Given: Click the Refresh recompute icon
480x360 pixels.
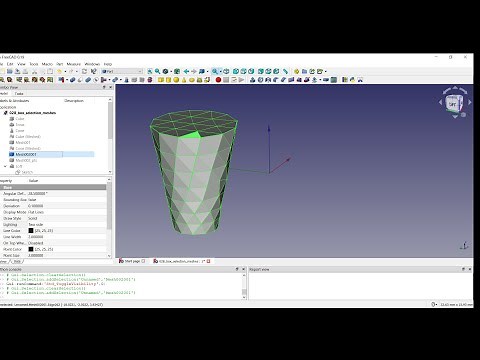Looking at the screenshot, I should point(85,71).
